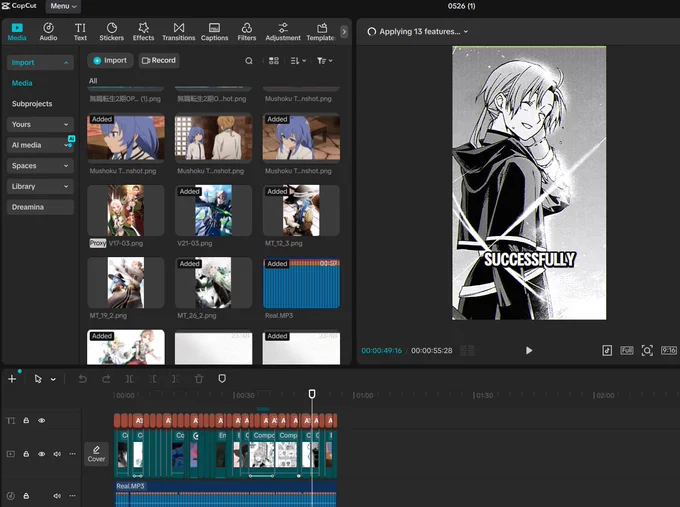The image size is (680, 507).
Task: Select the All filter tab
Action: pos(93,81)
